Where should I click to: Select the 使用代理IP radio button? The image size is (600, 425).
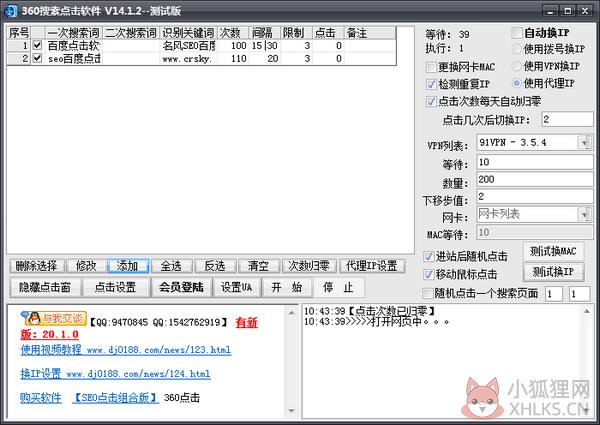517,83
